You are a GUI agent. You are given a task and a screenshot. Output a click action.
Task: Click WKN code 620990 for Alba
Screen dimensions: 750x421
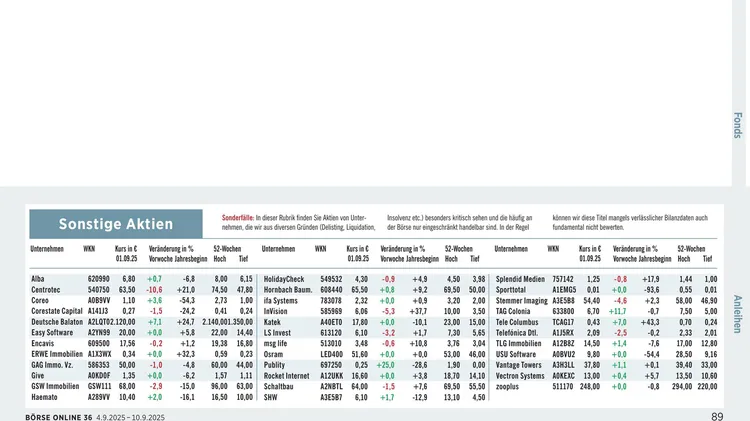(x=99, y=279)
